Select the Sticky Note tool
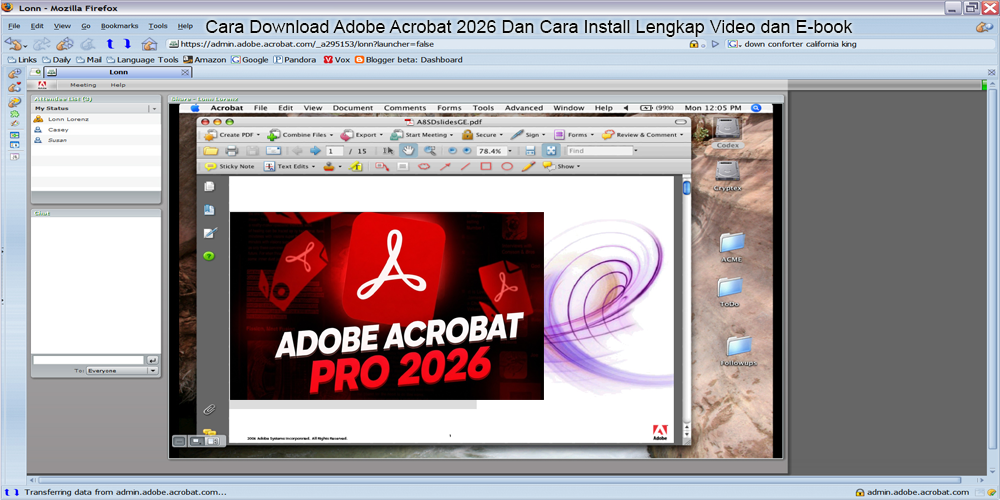Viewport: 1000px width, 500px height. click(229, 166)
